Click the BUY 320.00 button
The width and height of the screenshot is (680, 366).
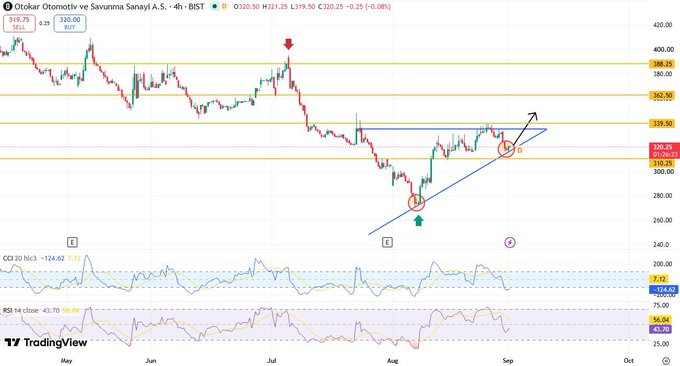[x=70, y=23]
